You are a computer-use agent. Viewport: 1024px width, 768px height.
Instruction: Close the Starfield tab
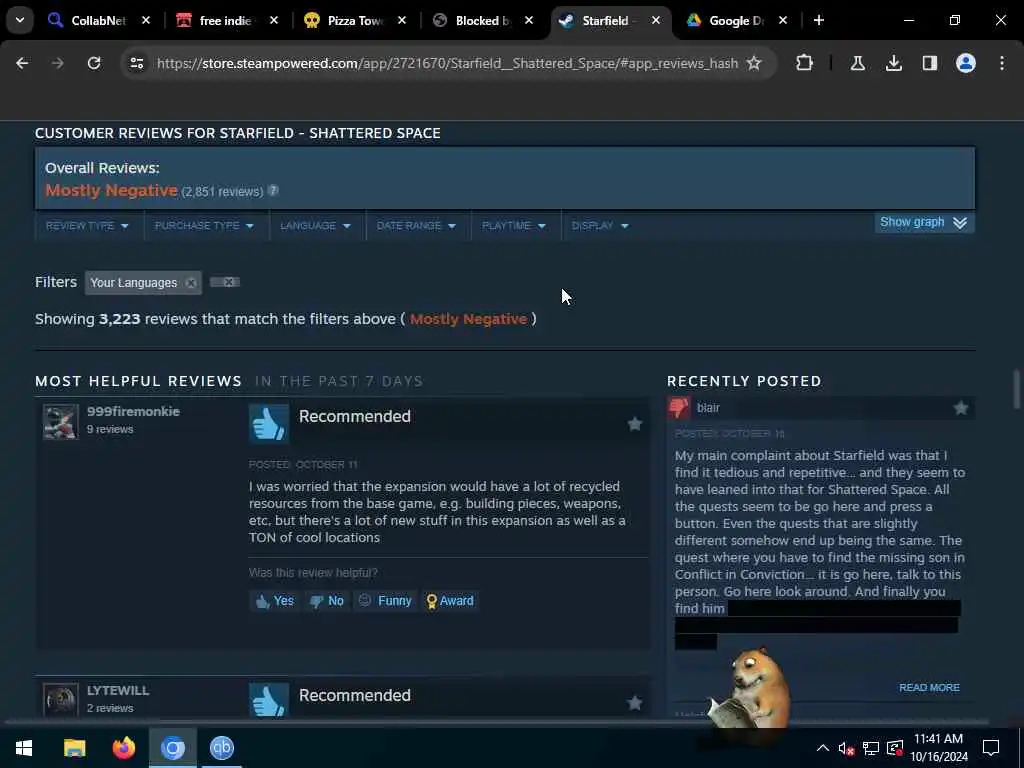[656, 20]
